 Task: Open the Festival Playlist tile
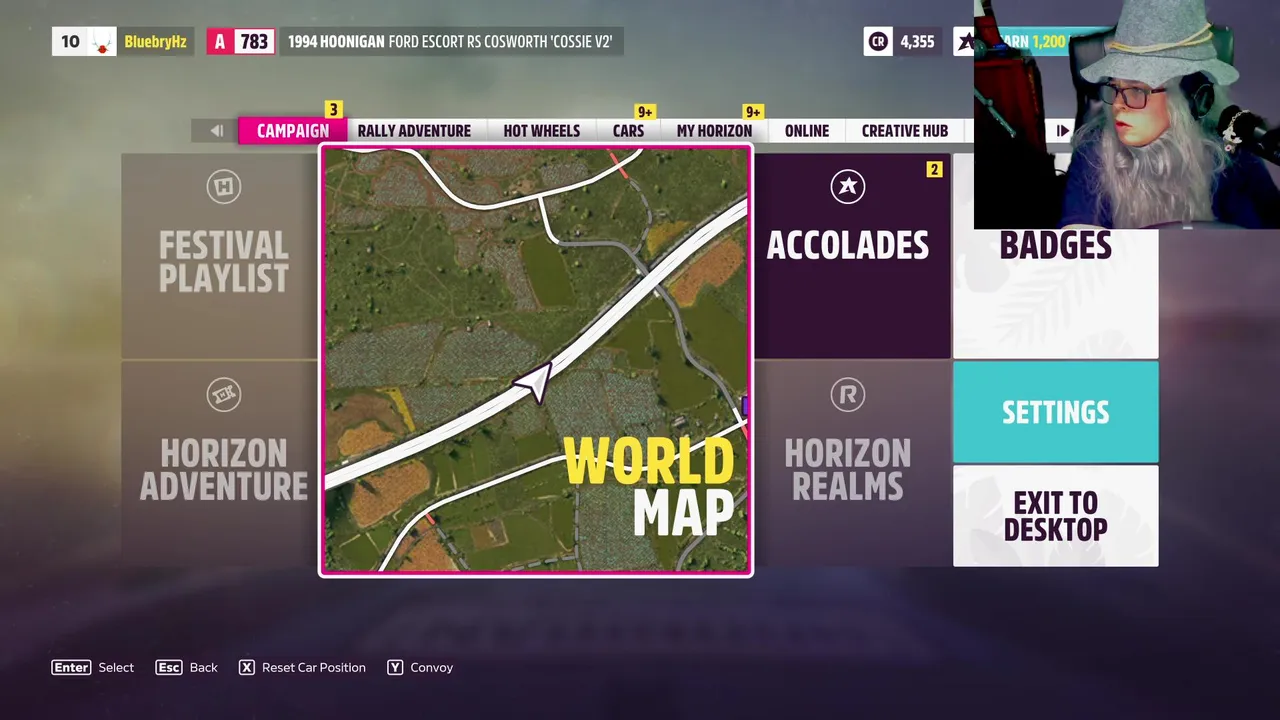tap(219, 256)
